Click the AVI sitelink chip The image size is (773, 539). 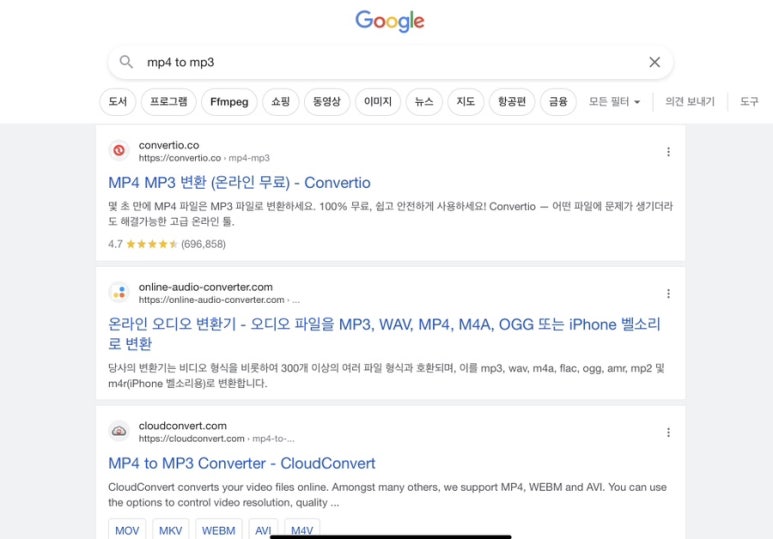(263, 530)
